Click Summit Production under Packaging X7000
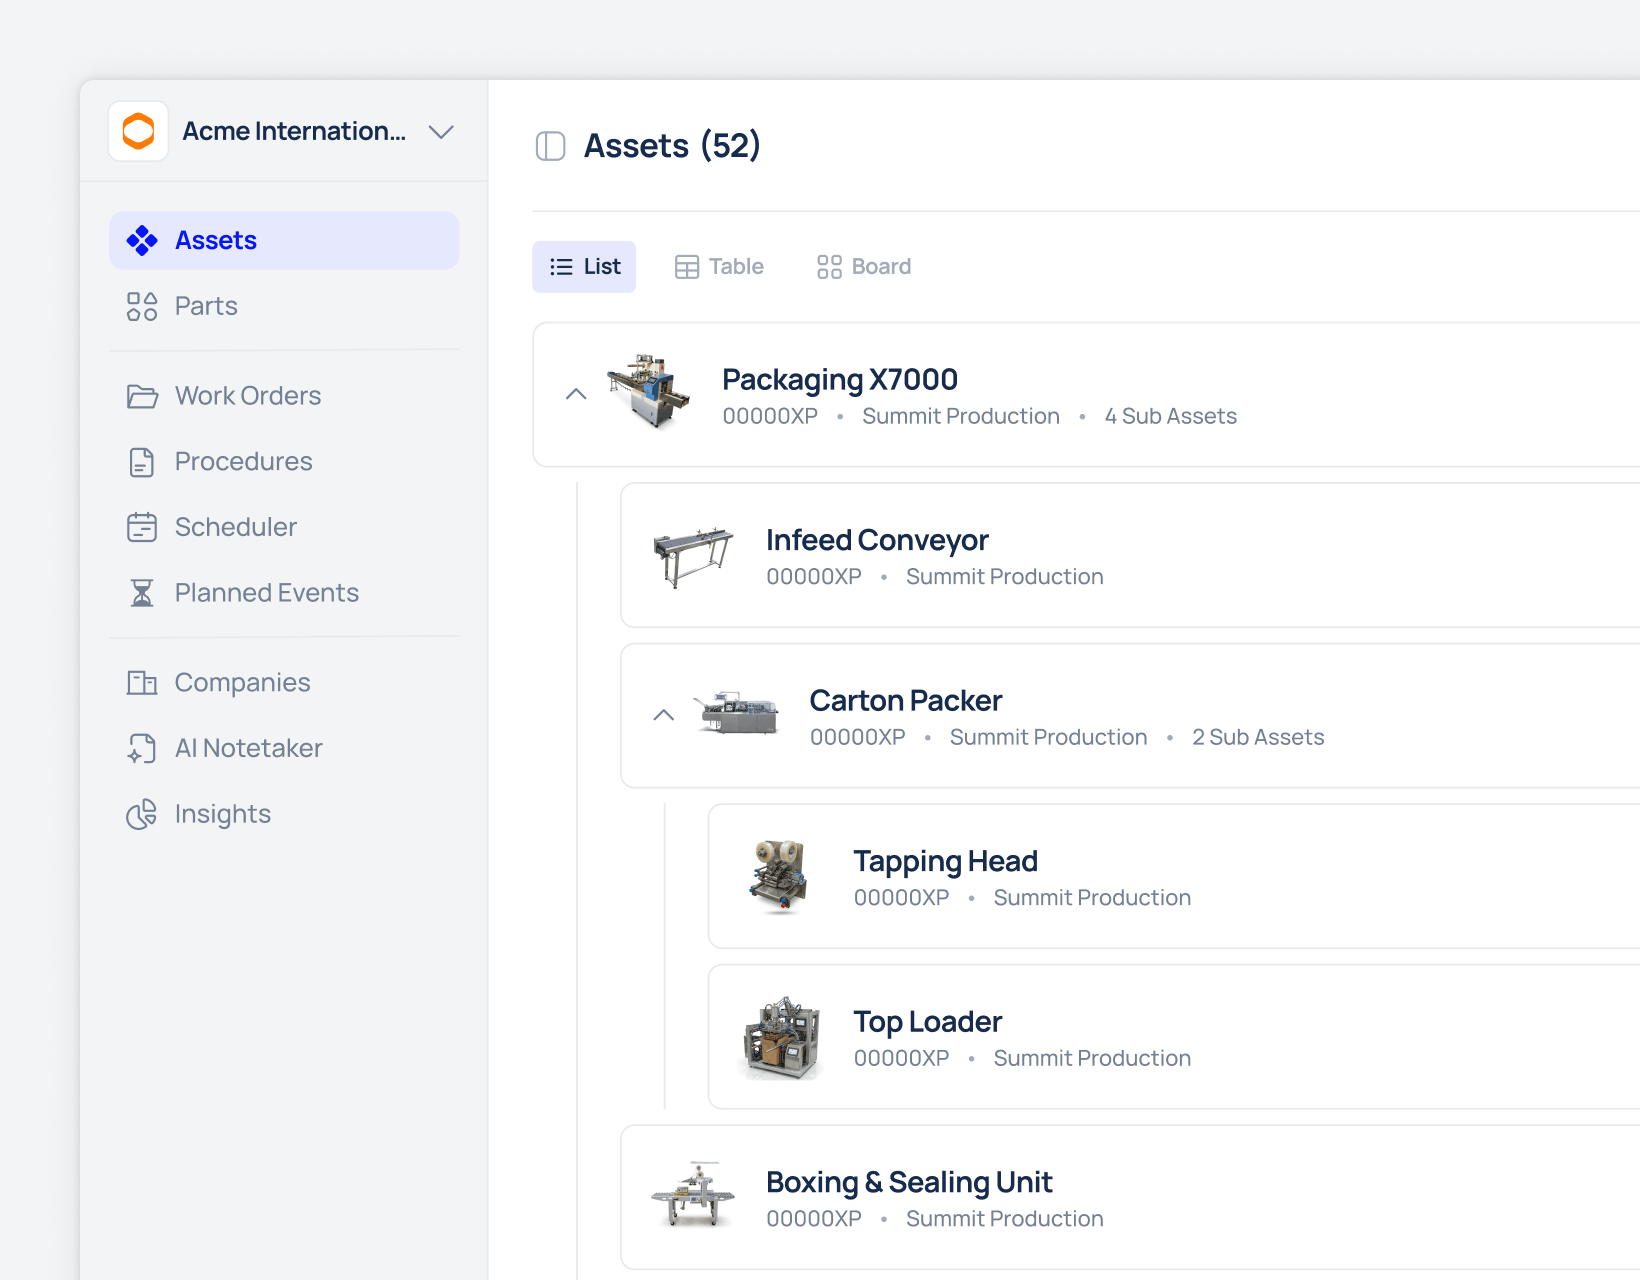 [961, 416]
